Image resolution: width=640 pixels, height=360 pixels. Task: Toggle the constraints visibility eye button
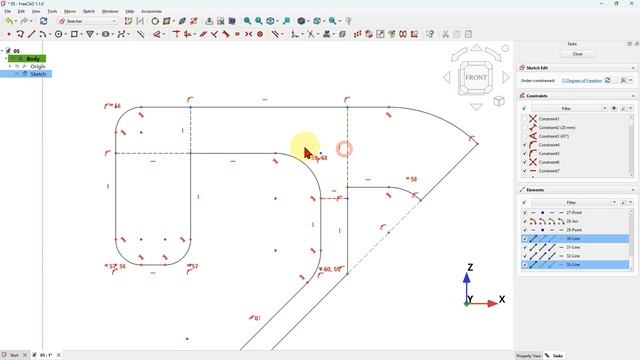pos(613,108)
